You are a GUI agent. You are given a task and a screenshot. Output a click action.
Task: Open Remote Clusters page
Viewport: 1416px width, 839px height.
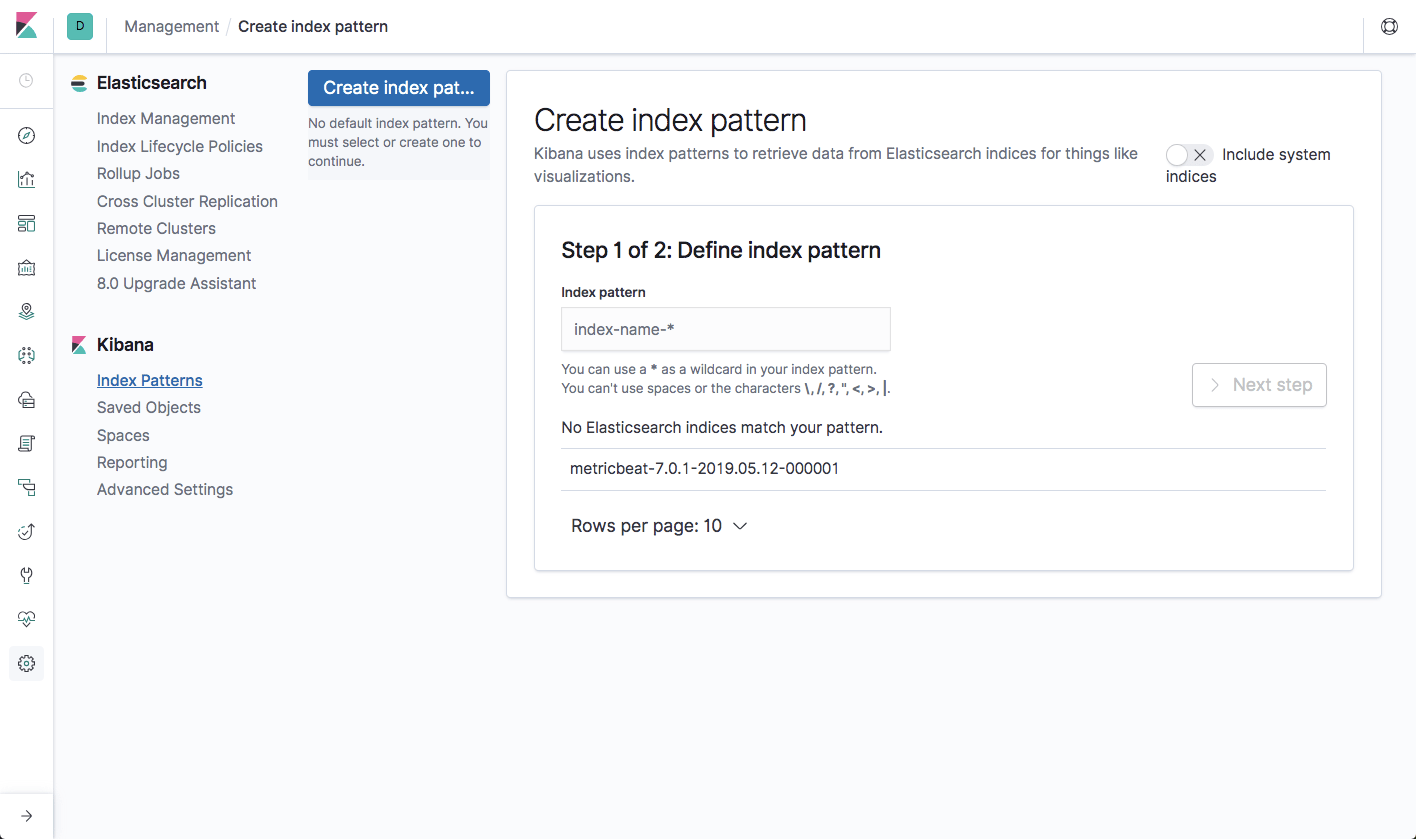point(156,229)
